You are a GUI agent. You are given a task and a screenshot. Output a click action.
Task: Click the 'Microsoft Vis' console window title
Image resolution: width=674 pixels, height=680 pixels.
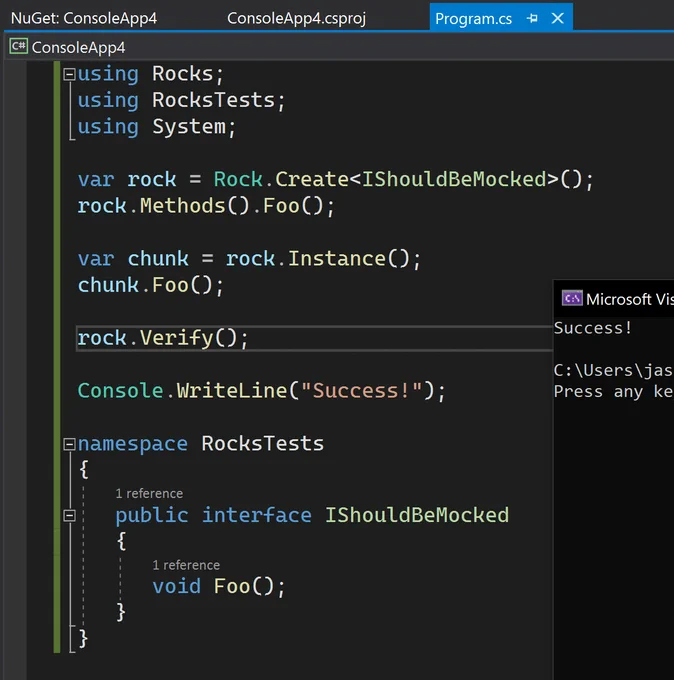(630, 299)
